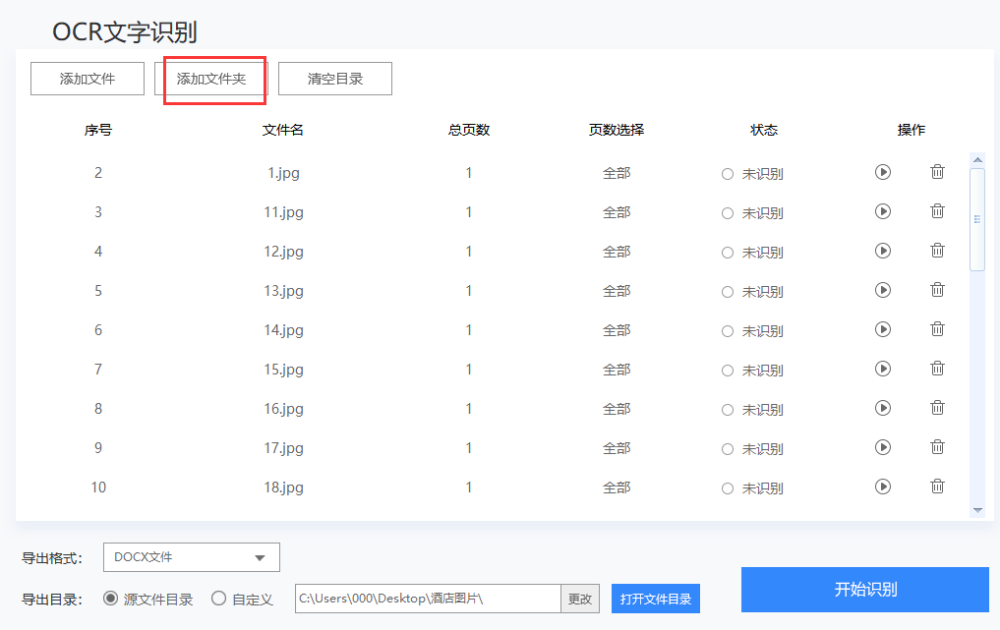Viewport: 1000px width, 630px height.
Task: Delete the 14.jpg file entry
Action: pyautogui.click(x=937, y=330)
